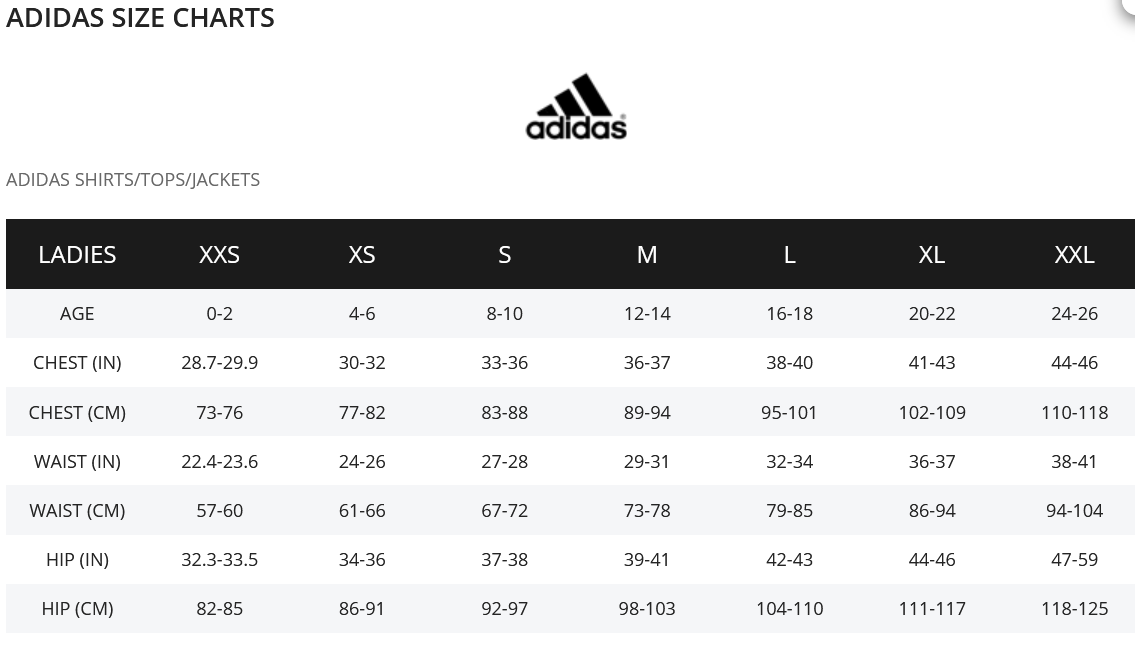The image size is (1135, 663).
Task: Click the M size column header
Action: [x=647, y=255]
